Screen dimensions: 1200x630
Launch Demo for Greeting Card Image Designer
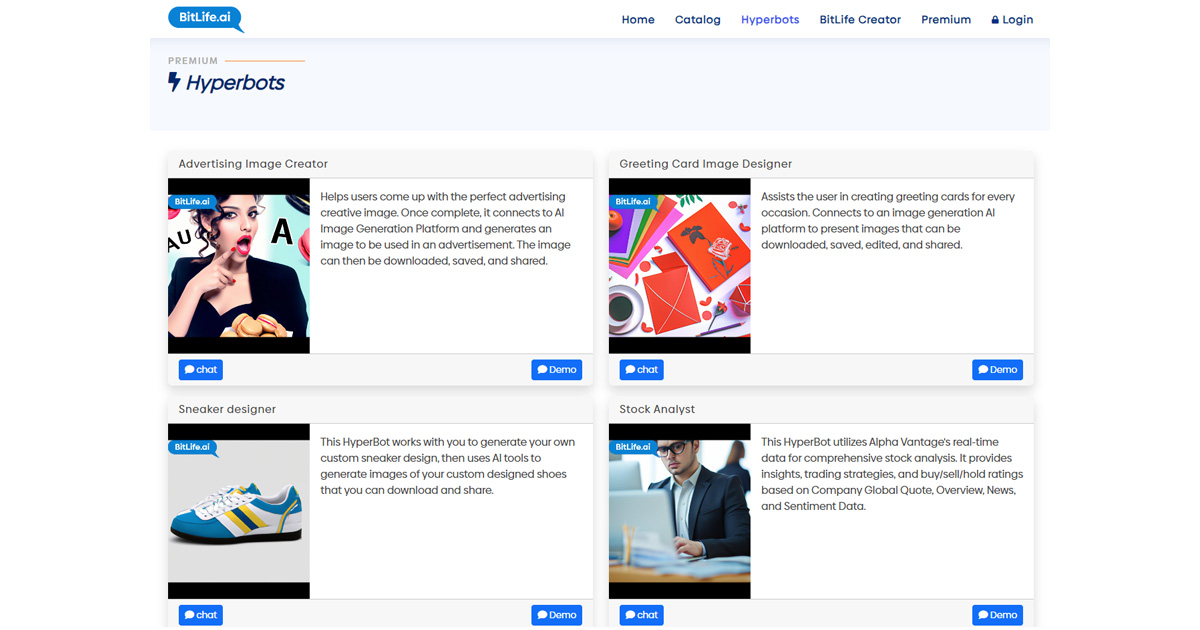(997, 370)
